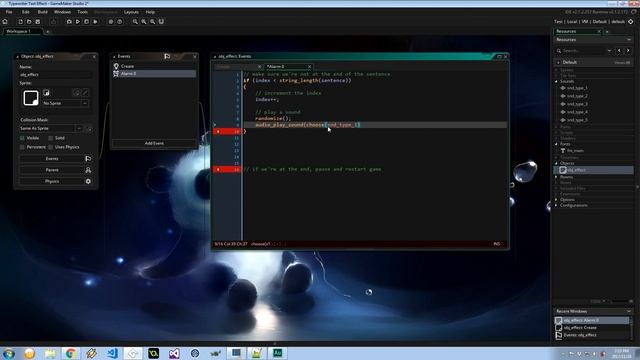
Task: Click the New Project toolbar icon
Action: tap(20, 21)
